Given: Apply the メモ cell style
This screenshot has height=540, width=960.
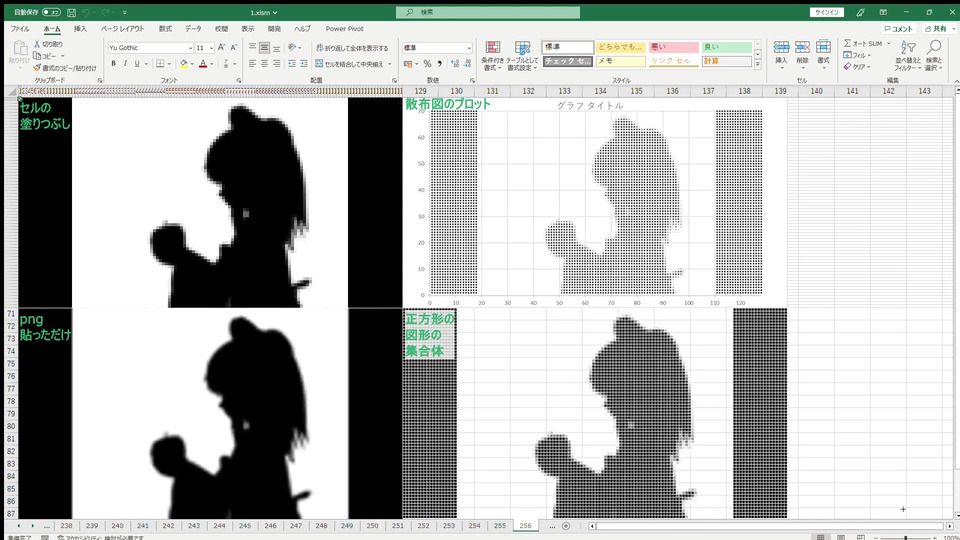Looking at the screenshot, I should click(620, 61).
